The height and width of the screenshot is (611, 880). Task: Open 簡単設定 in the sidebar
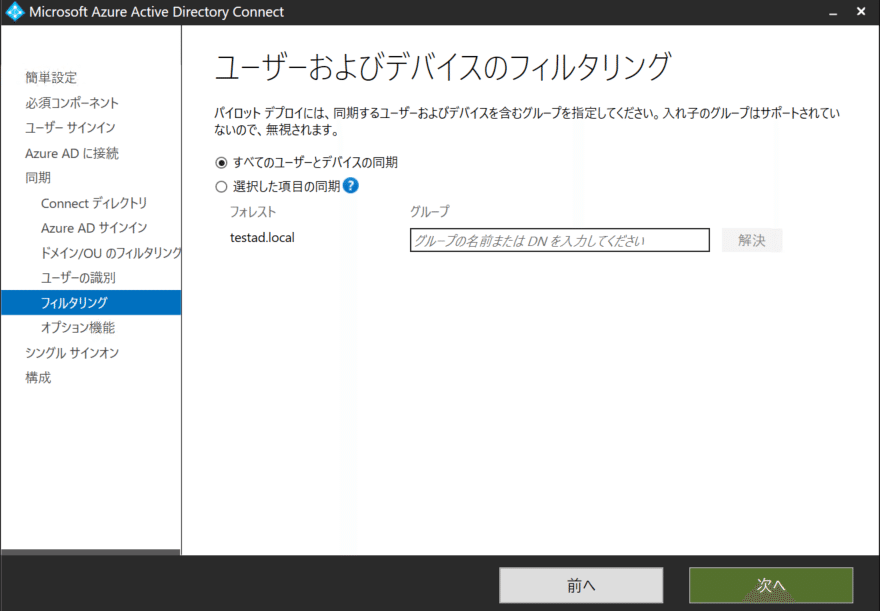tap(51, 77)
